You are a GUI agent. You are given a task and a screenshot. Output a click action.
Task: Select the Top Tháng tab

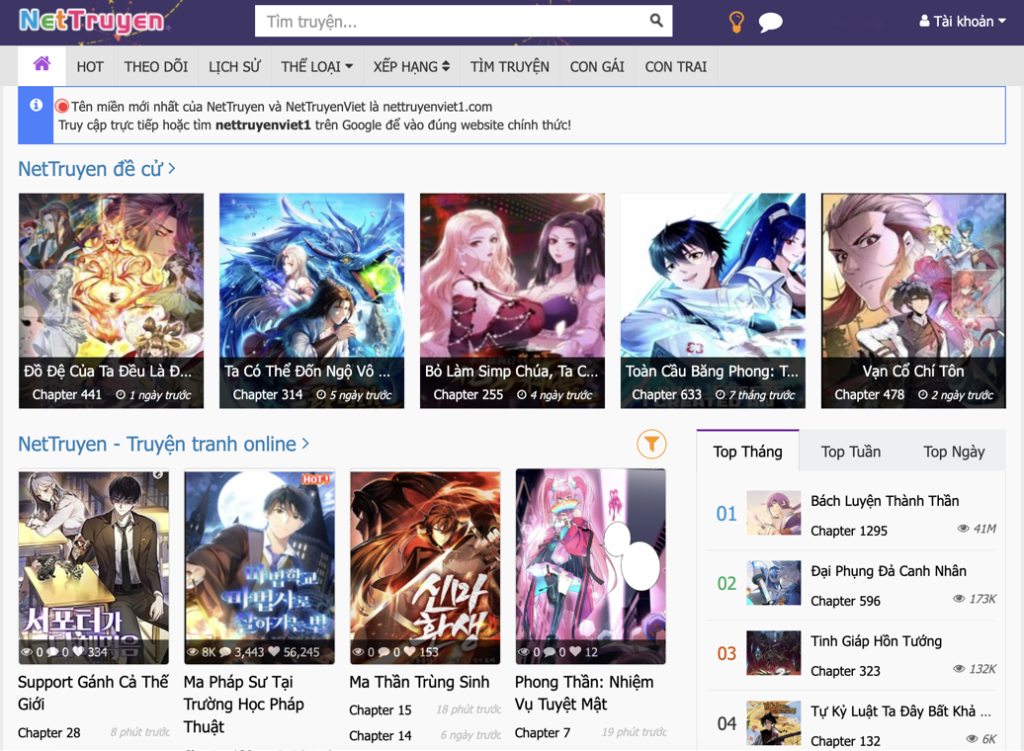coord(747,452)
